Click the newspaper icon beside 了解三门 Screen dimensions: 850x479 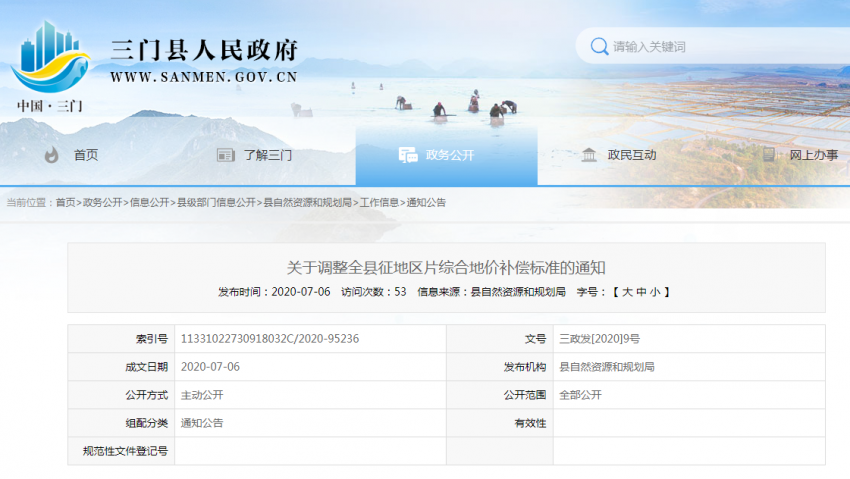pyautogui.click(x=226, y=155)
